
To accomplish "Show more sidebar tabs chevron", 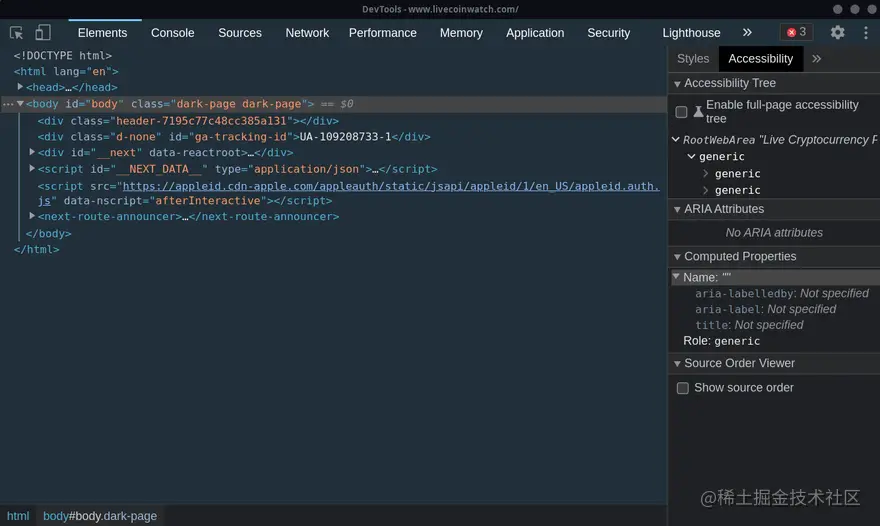I will pos(817,59).
